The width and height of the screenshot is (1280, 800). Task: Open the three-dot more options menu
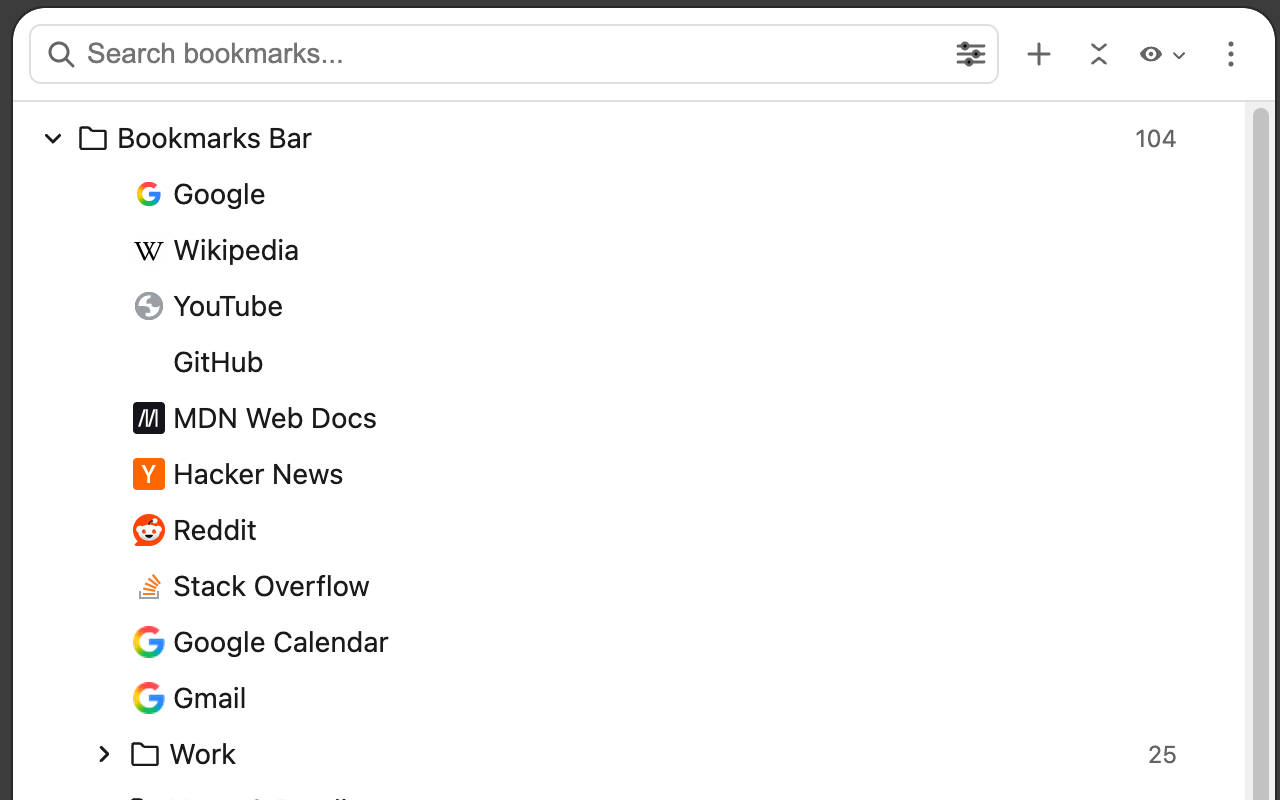[x=1230, y=54]
